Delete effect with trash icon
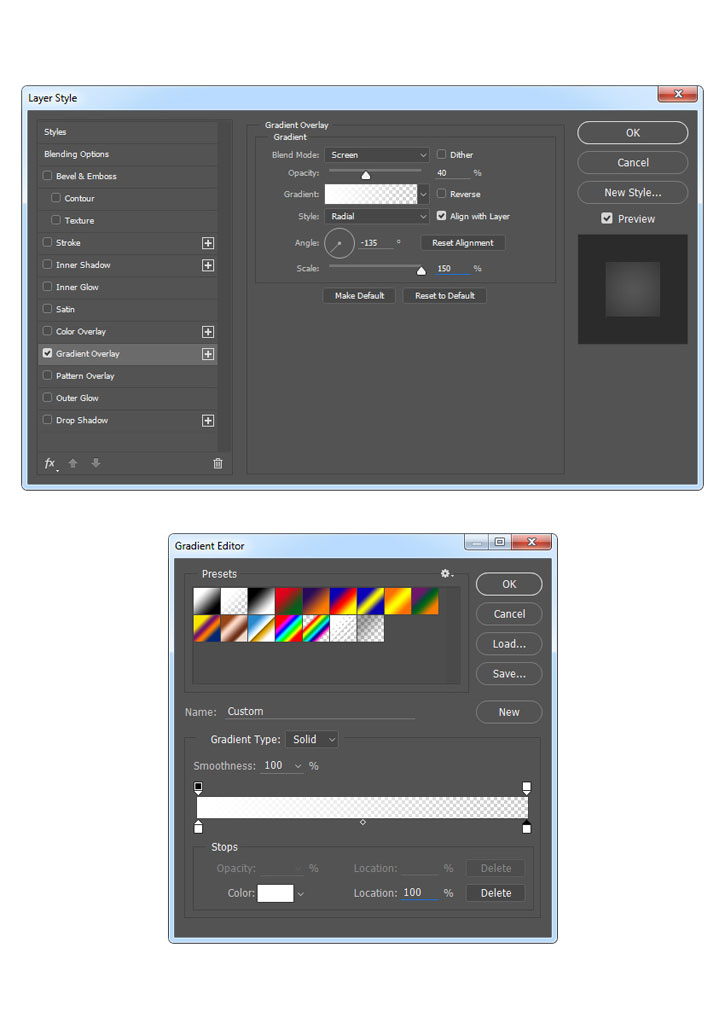The height and width of the screenshot is (1029, 725). (218, 463)
